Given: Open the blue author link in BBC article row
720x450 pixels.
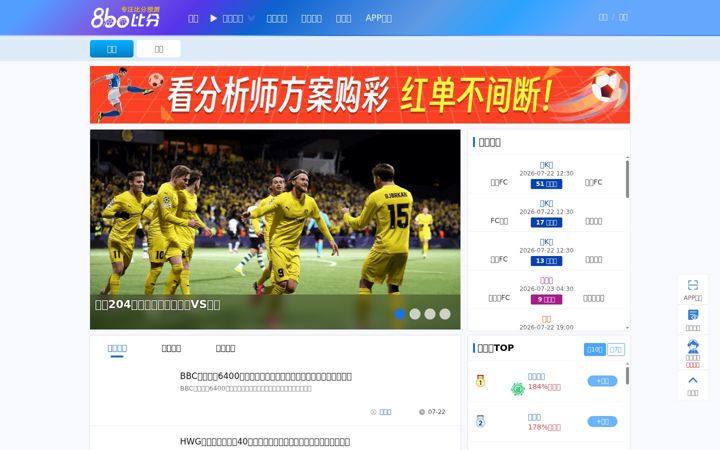Looking at the screenshot, I should (x=385, y=412).
